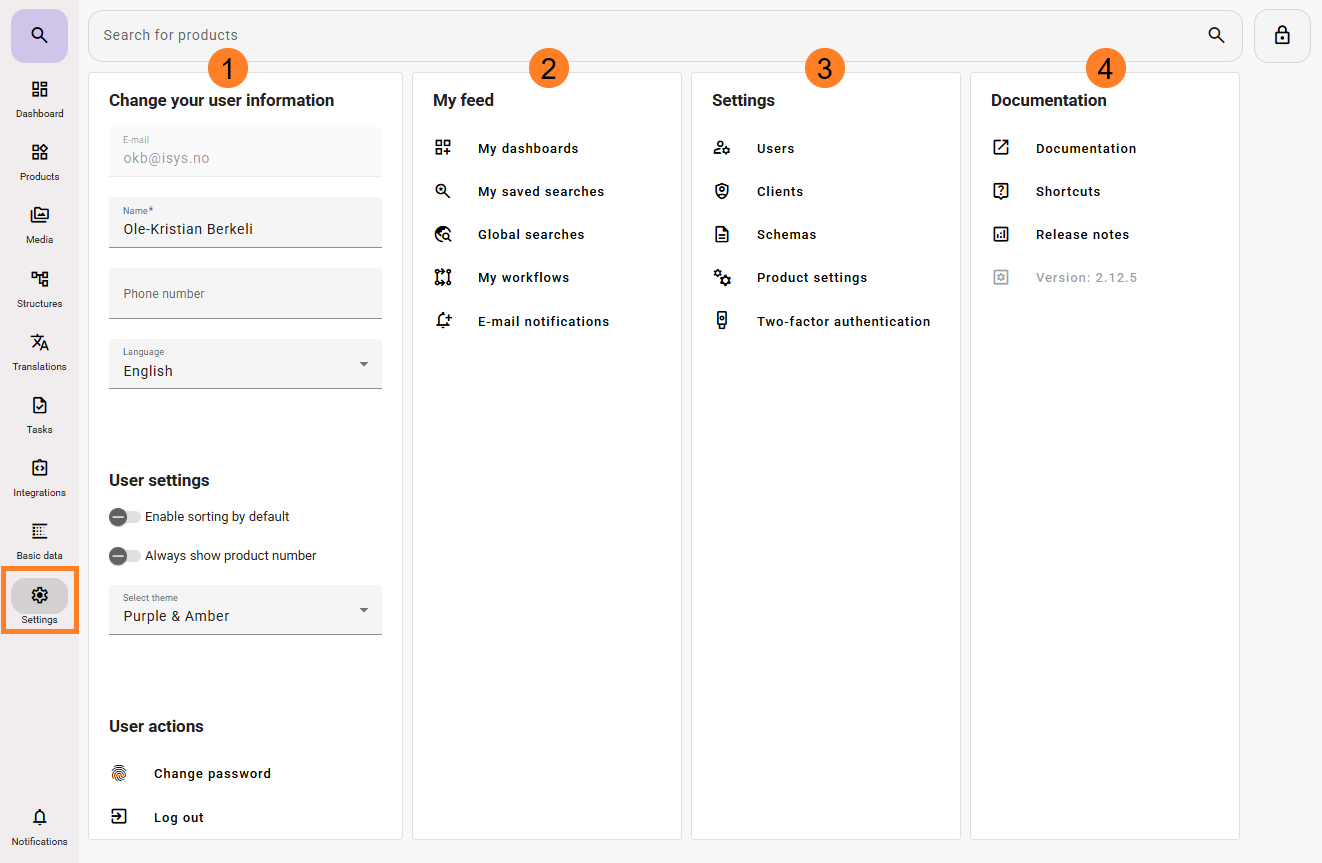Toggle Enable sorting by default
This screenshot has height=863, width=1322.
tap(125, 517)
